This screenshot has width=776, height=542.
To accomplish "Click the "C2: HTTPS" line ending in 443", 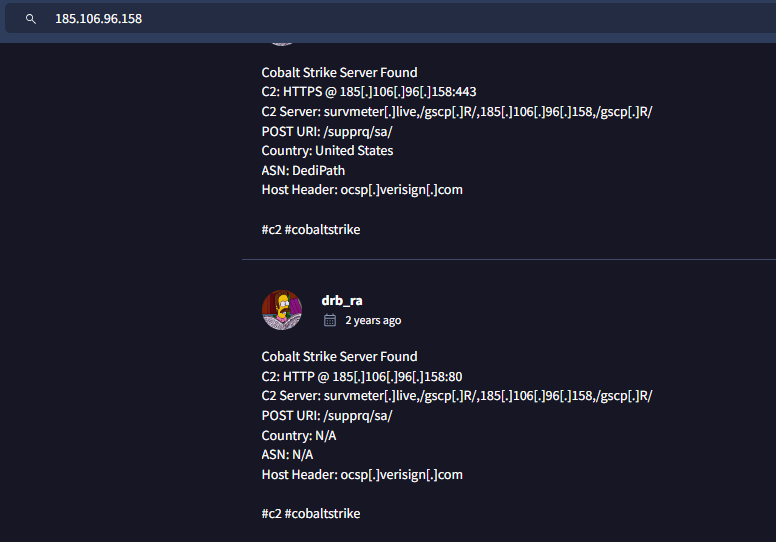I will [x=369, y=92].
